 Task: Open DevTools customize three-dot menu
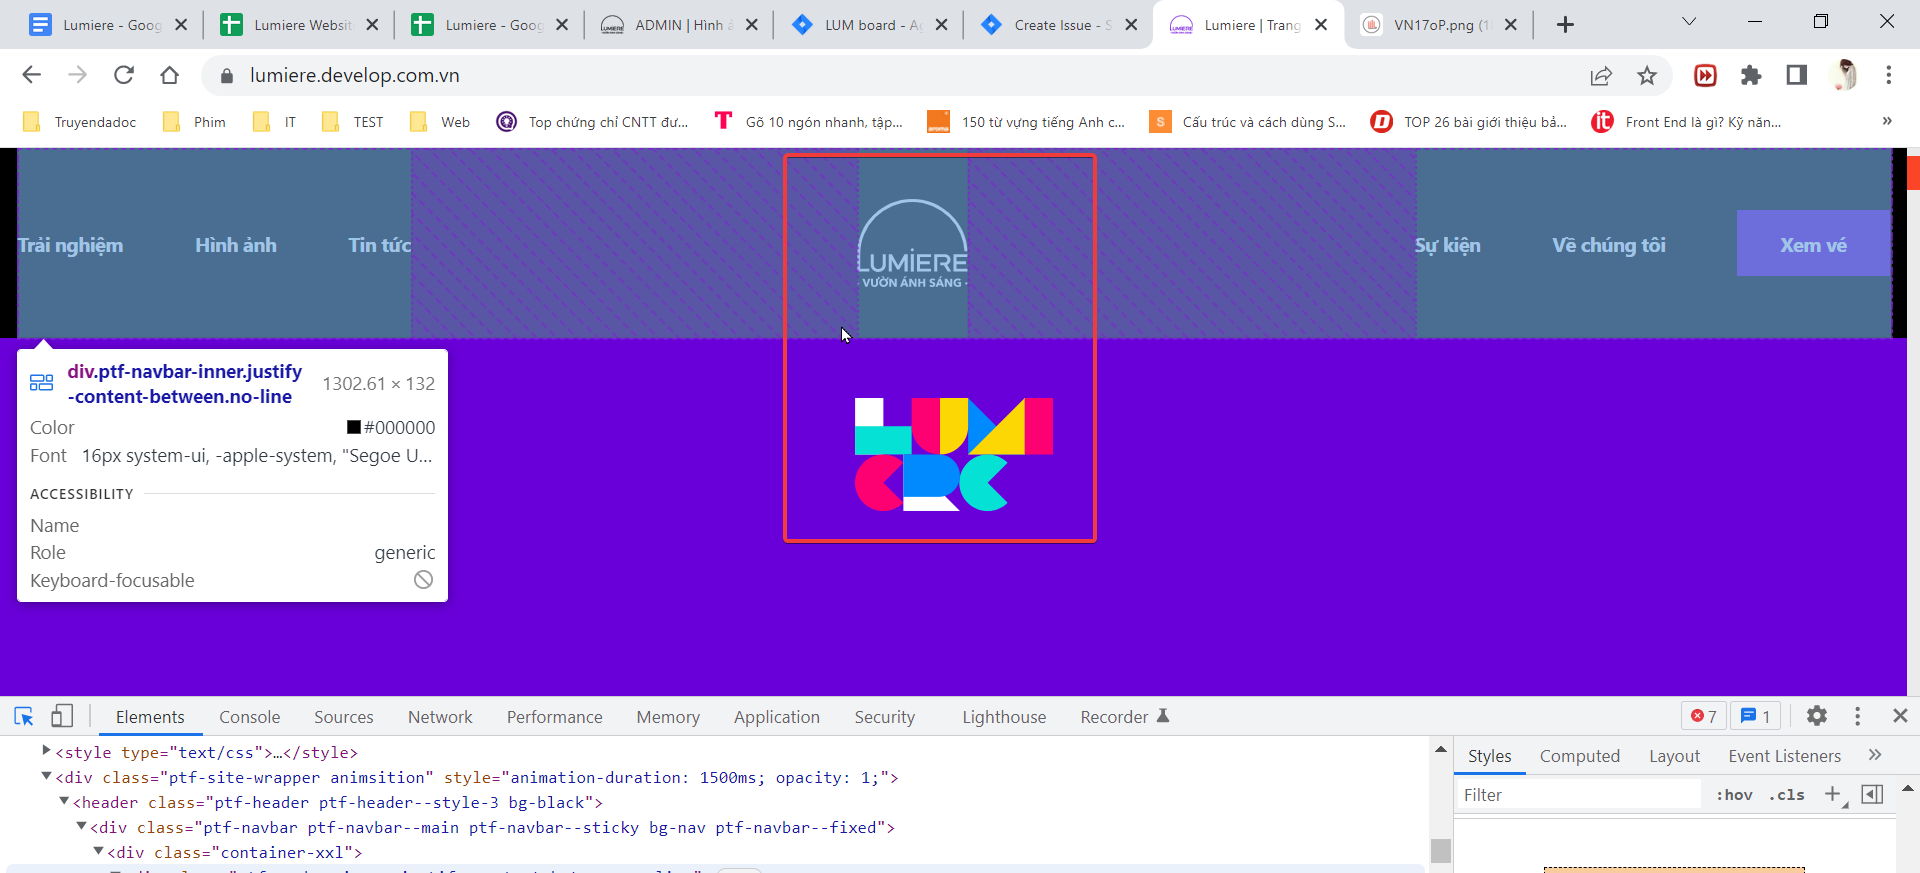click(x=1858, y=716)
